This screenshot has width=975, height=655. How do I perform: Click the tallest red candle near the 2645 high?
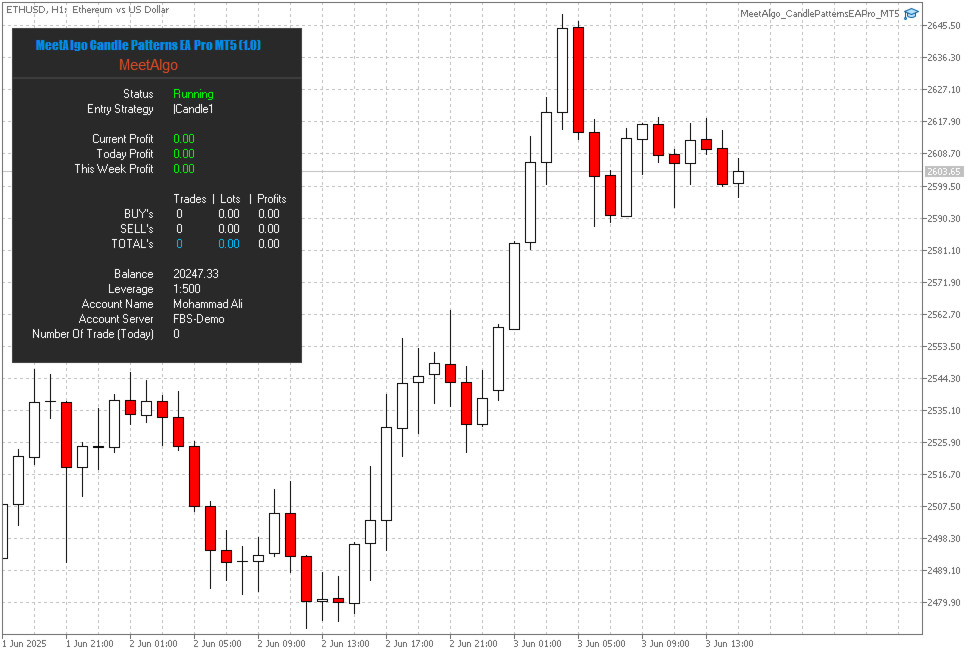(578, 80)
